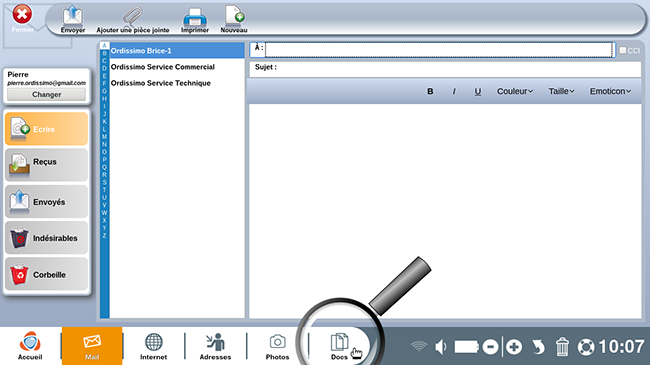Viewport: 650px width, 365px height.
Task: Select contact Ordissimo Brice-1
Action: (177, 51)
